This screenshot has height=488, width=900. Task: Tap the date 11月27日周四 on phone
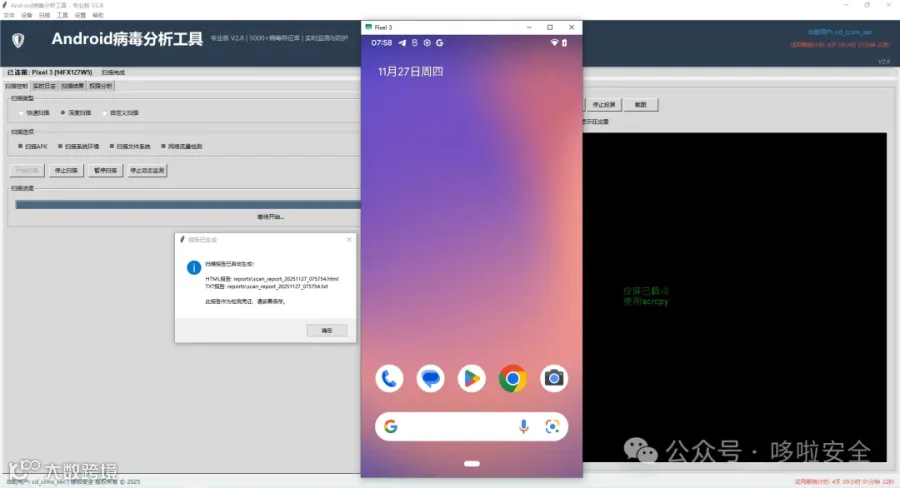[x=410, y=72]
